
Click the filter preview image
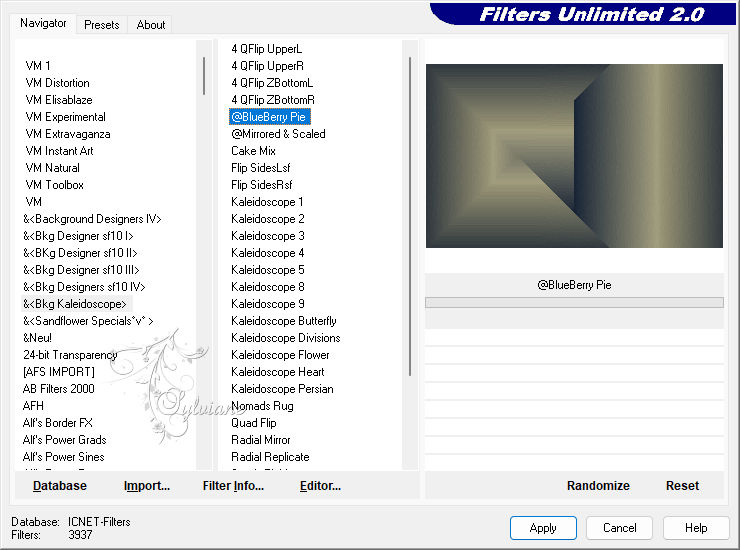click(574, 156)
